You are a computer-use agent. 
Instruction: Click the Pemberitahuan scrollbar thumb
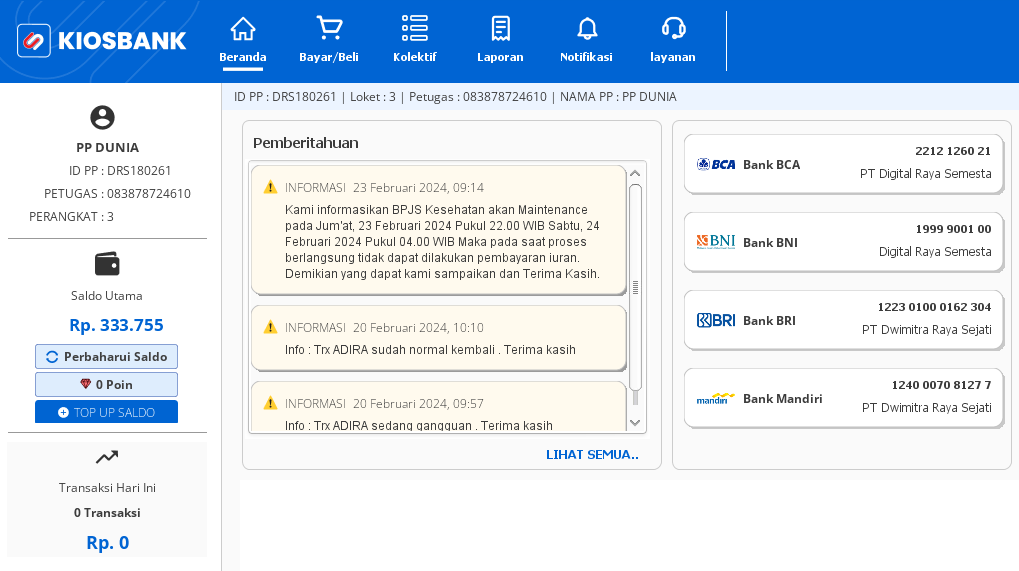(636, 287)
